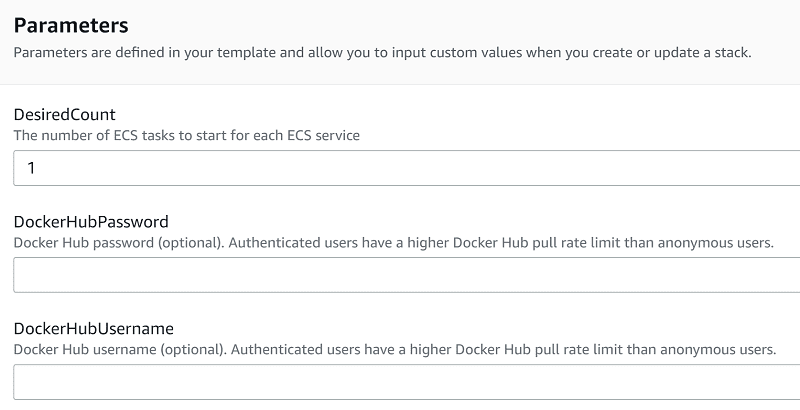Click the Docker Hub username help text
The width and height of the screenshot is (800, 410).
click(394, 350)
